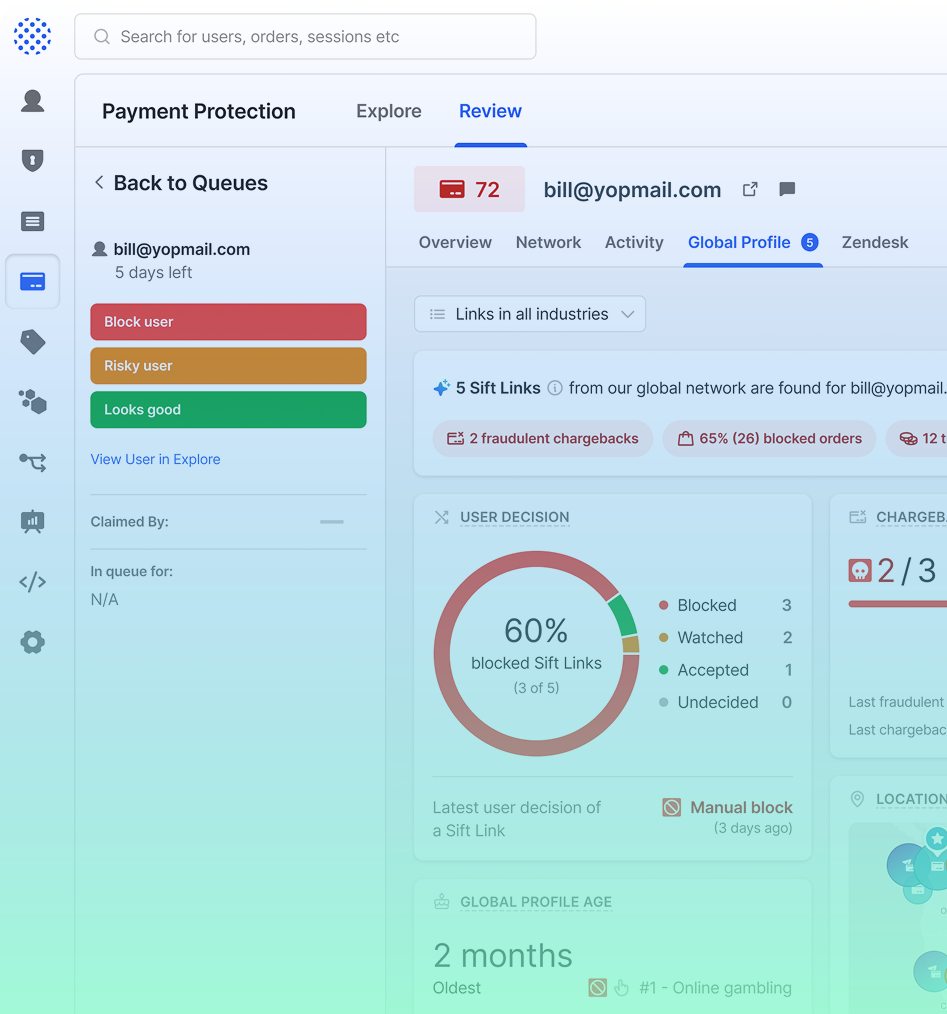The width and height of the screenshot is (947, 1014).
Task: Open the shield keyhole sidebar icon
Action: click(x=32, y=160)
